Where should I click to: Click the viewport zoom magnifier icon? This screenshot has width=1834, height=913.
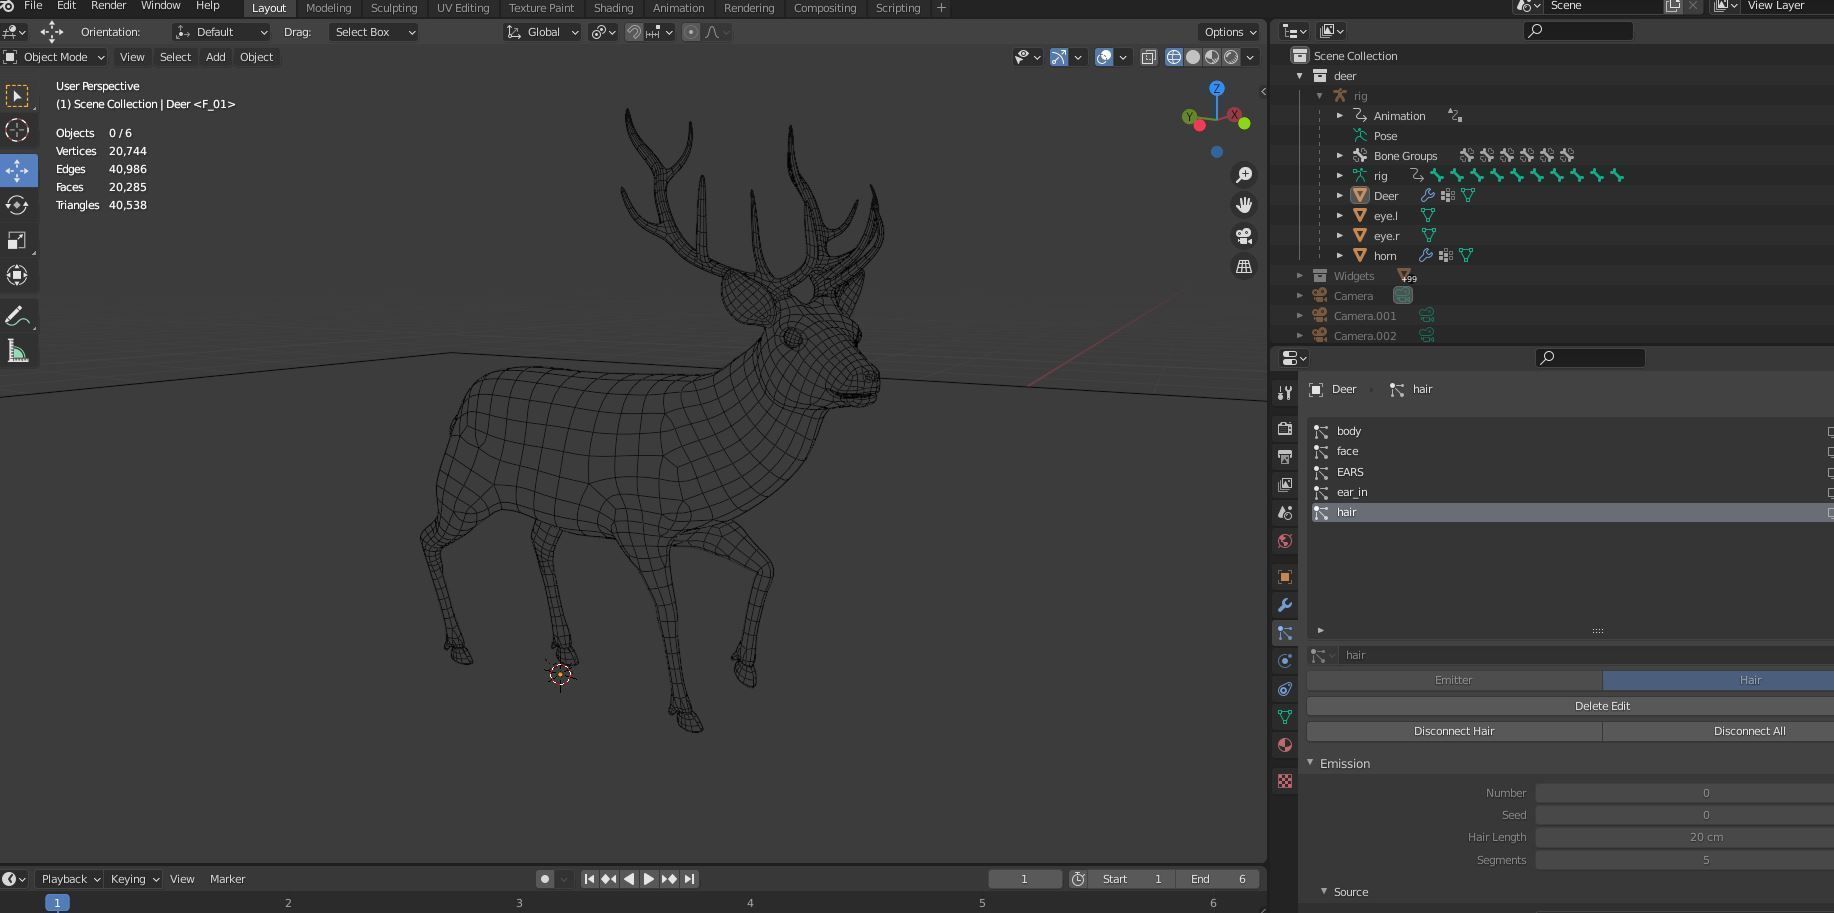pos(1244,175)
